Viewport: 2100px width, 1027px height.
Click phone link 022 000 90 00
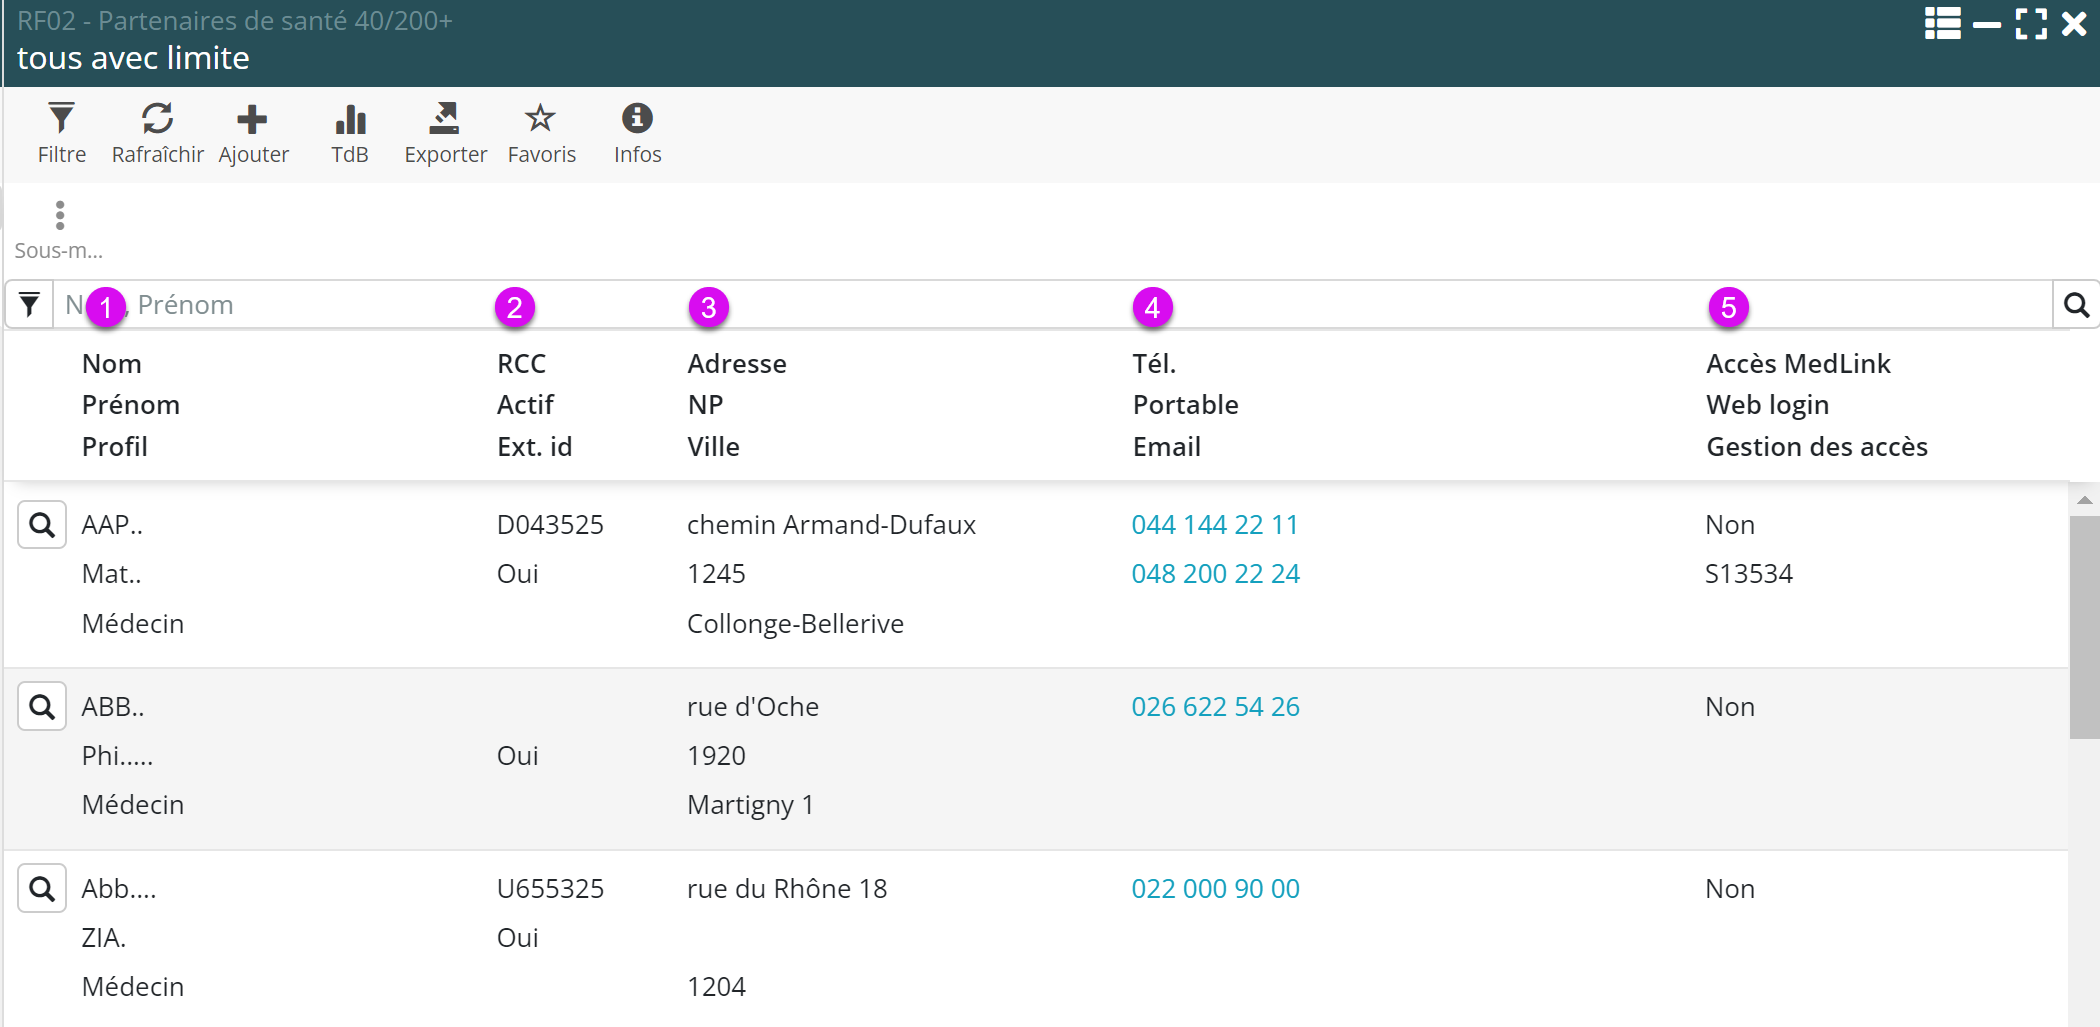(x=1215, y=889)
